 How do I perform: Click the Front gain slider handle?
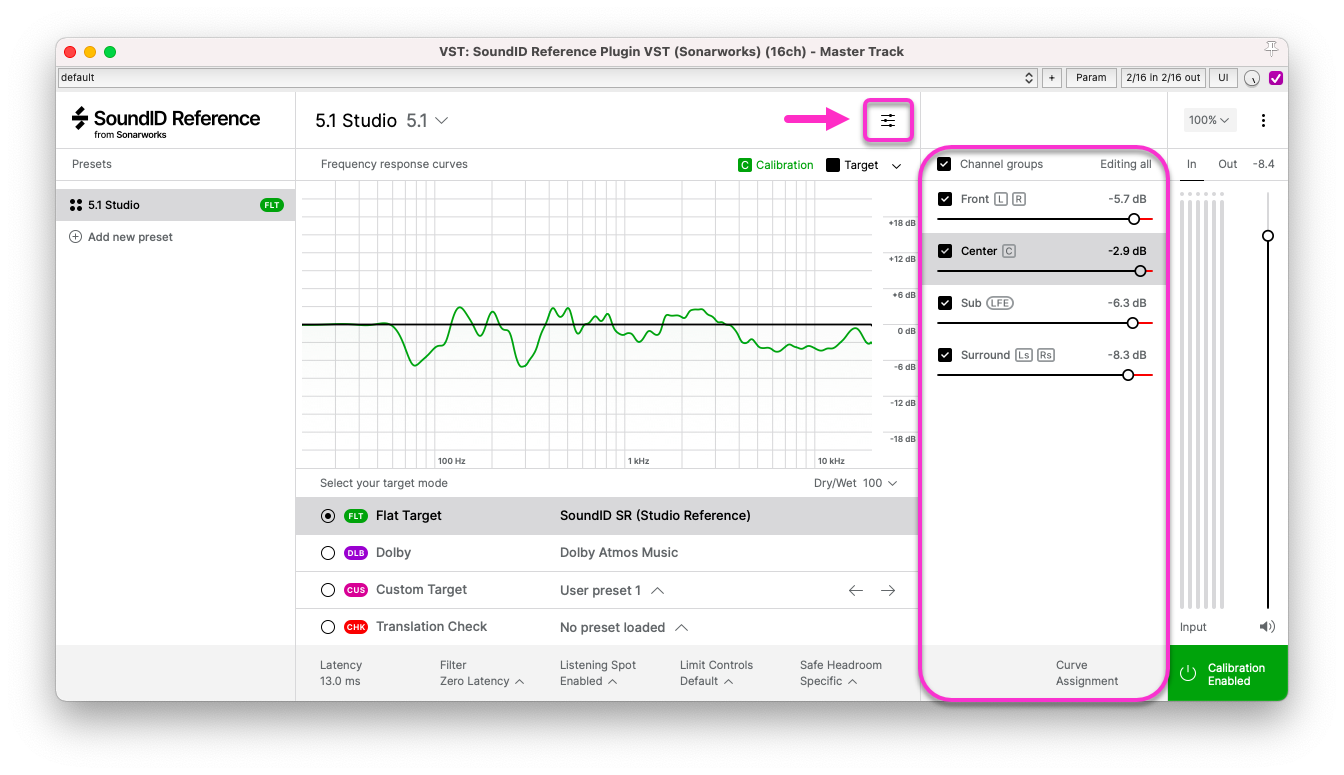click(1134, 219)
